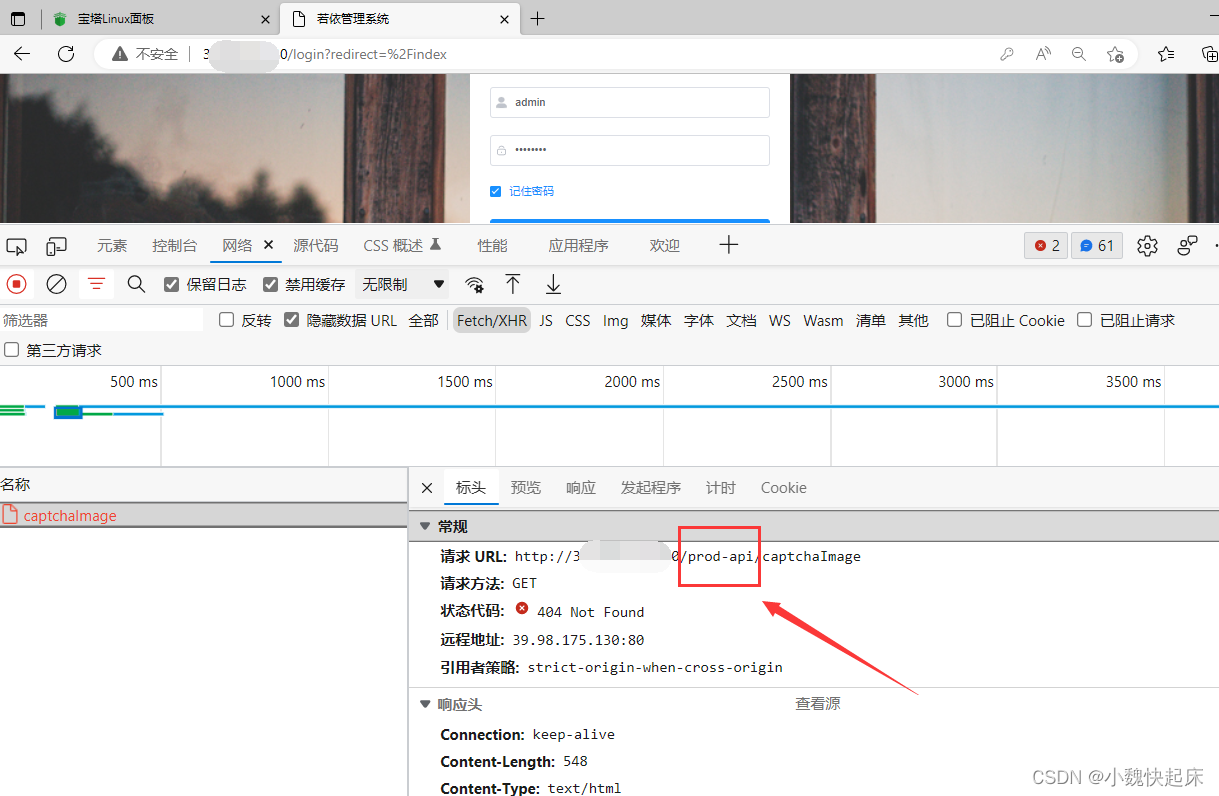Uncheck 记住密码 on the login form
Image resolution: width=1219 pixels, height=796 pixels.
495,191
